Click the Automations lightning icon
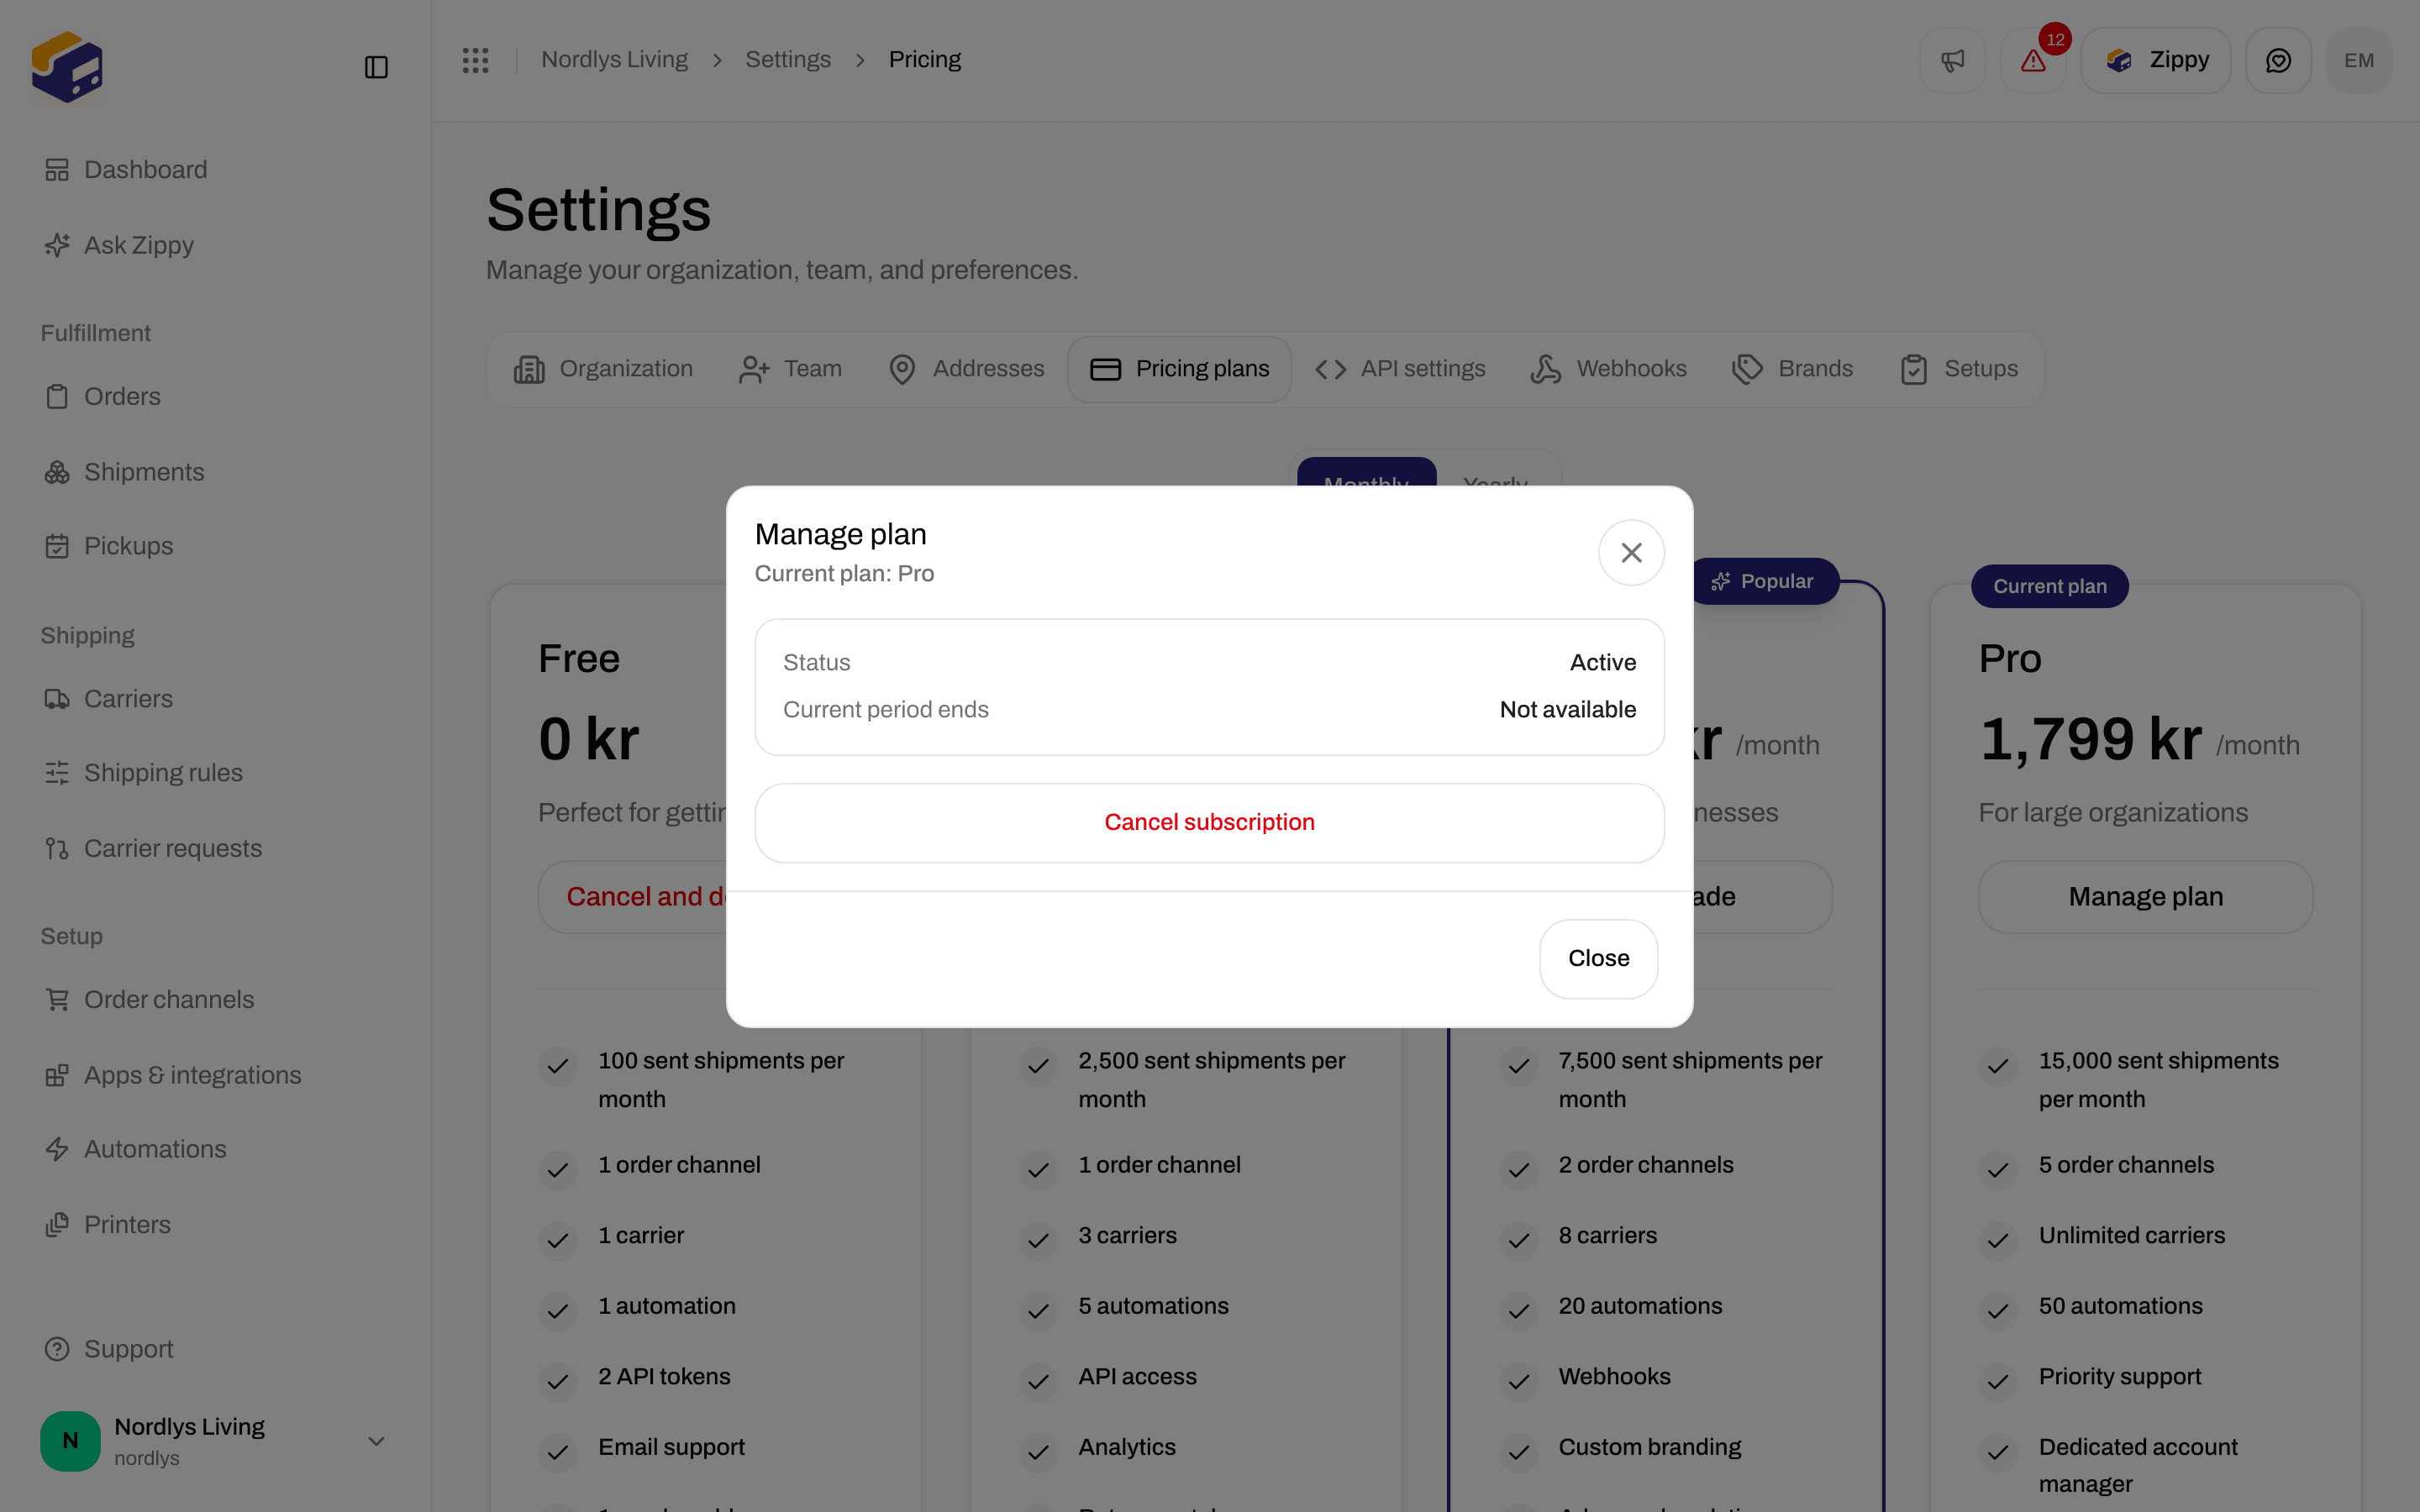 pos(57,1149)
